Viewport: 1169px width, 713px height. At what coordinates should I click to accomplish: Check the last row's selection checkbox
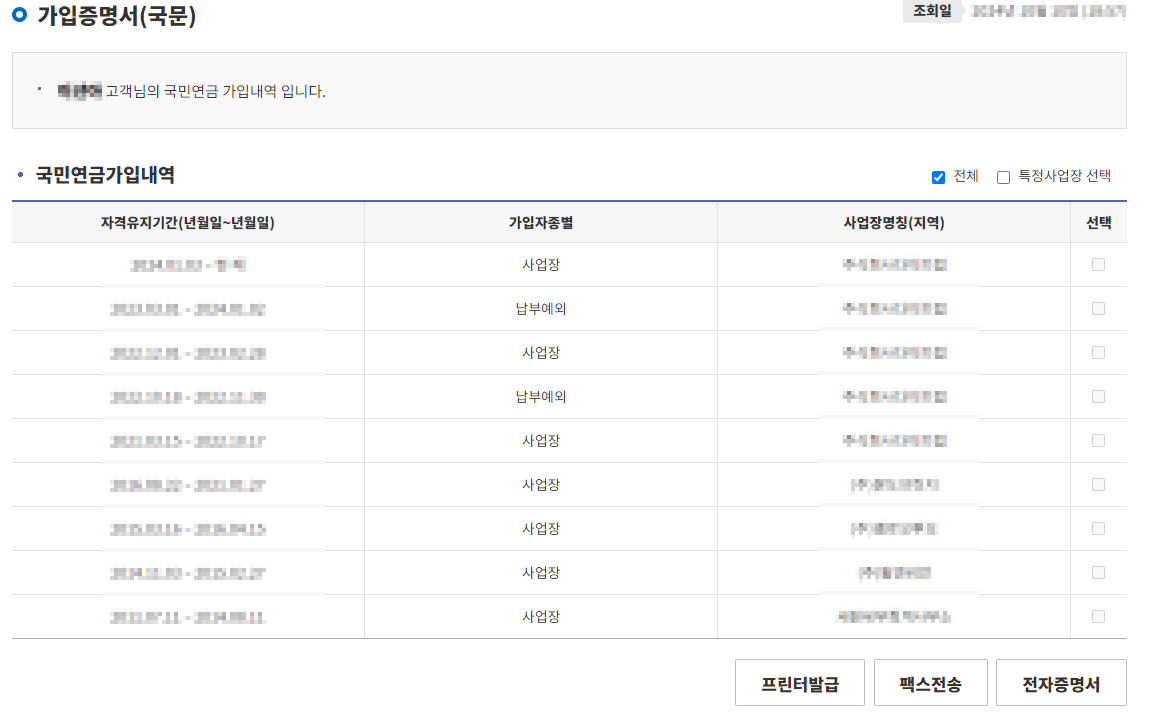coord(1100,616)
